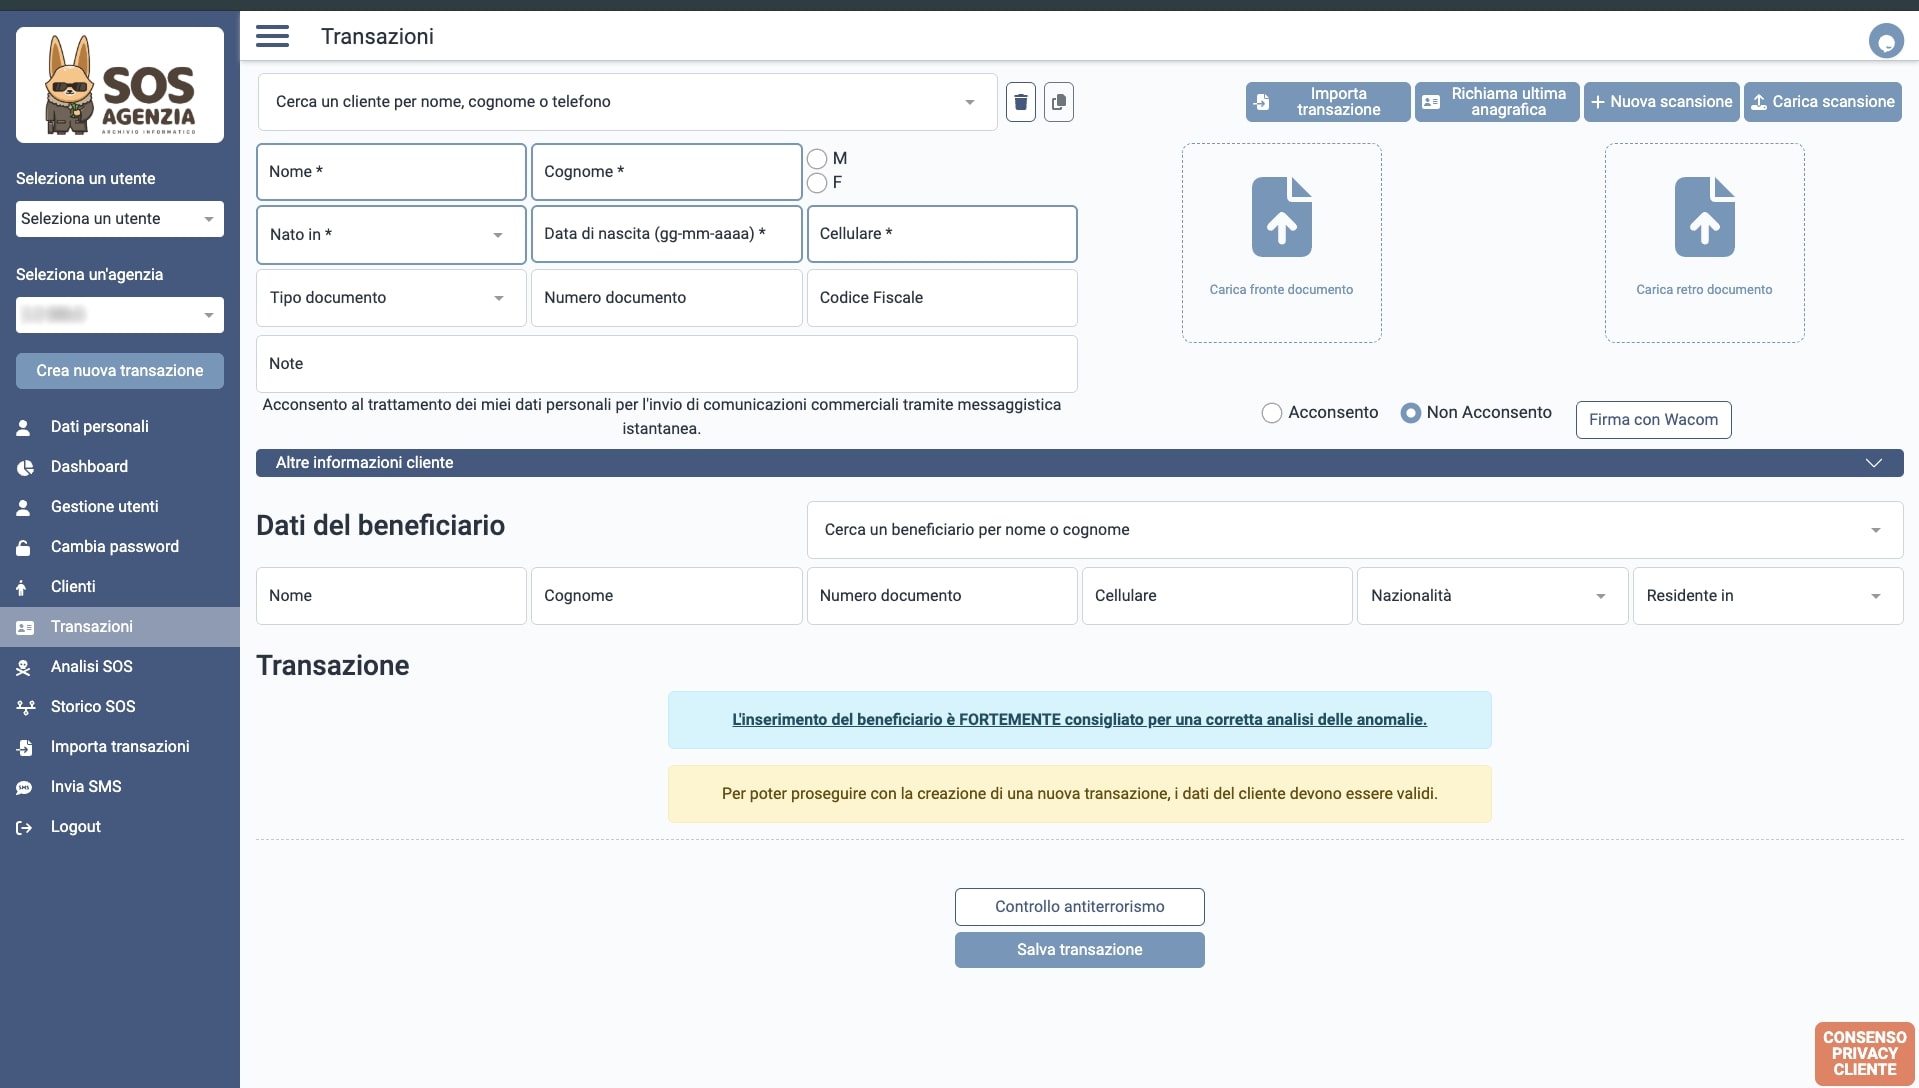Click the trash delete icon

[x=1020, y=102]
